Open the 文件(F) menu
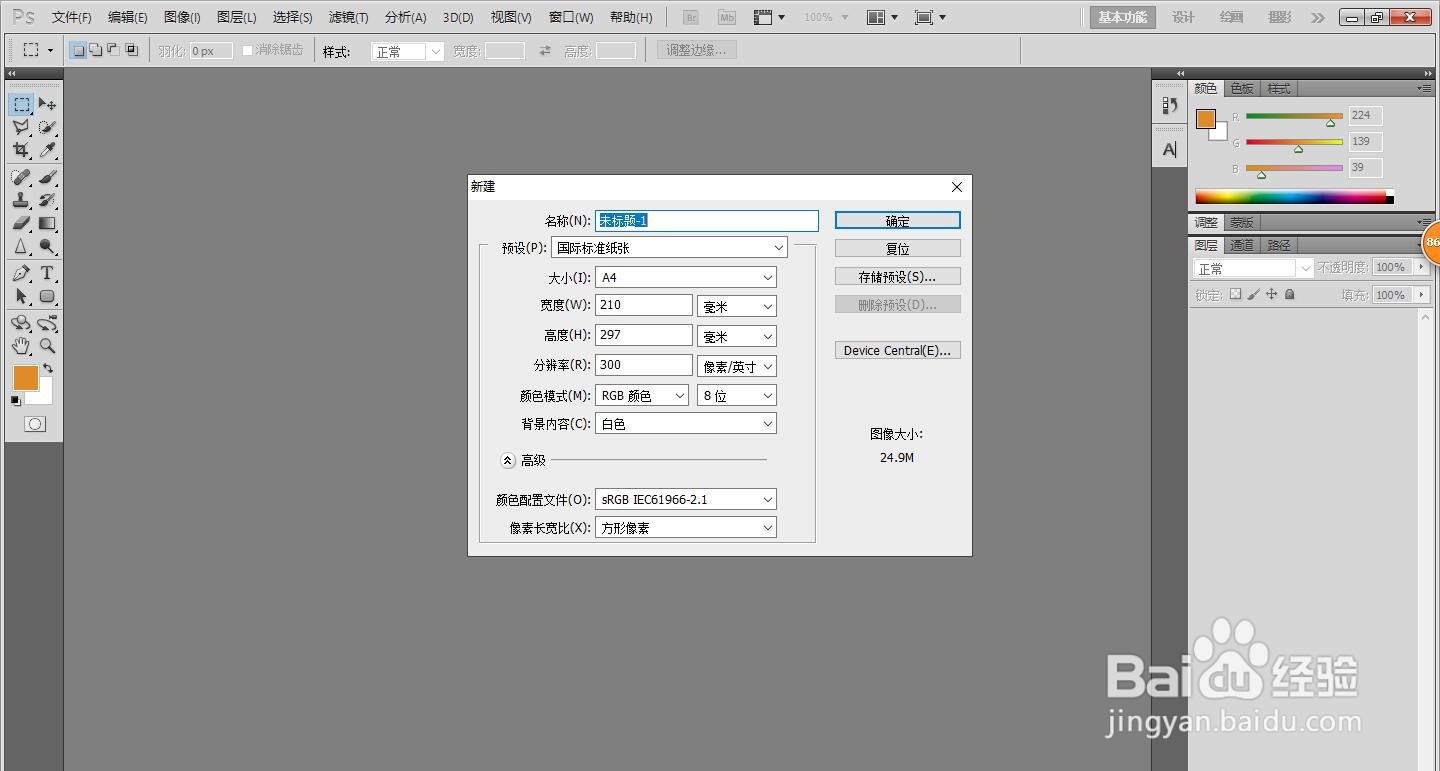Image resolution: width=1440 pixels, height=771 pixels. pos(71,17)
